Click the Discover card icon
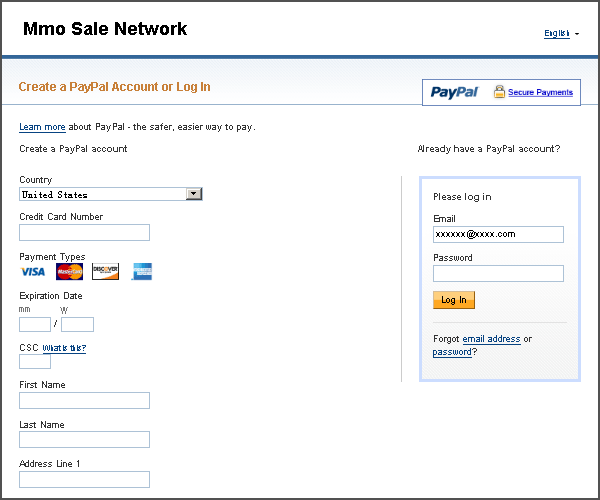The image size is (600, 500). [x=106, y=272]
